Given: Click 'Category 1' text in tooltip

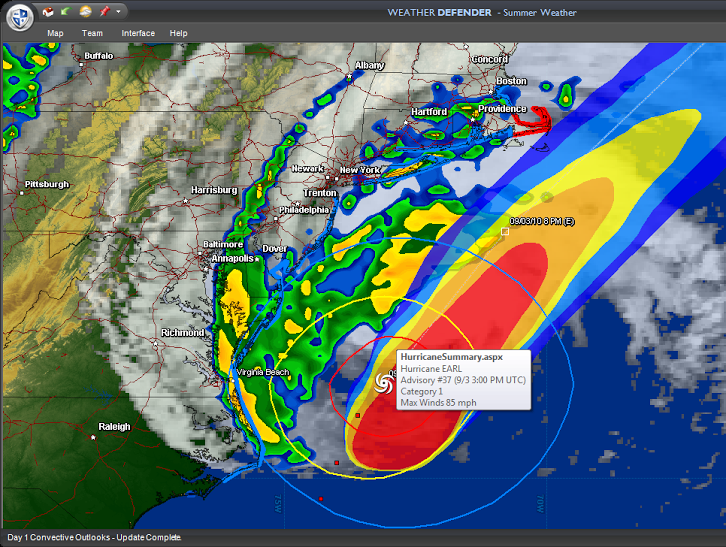Looking at the screenshot, I should 421,391.
